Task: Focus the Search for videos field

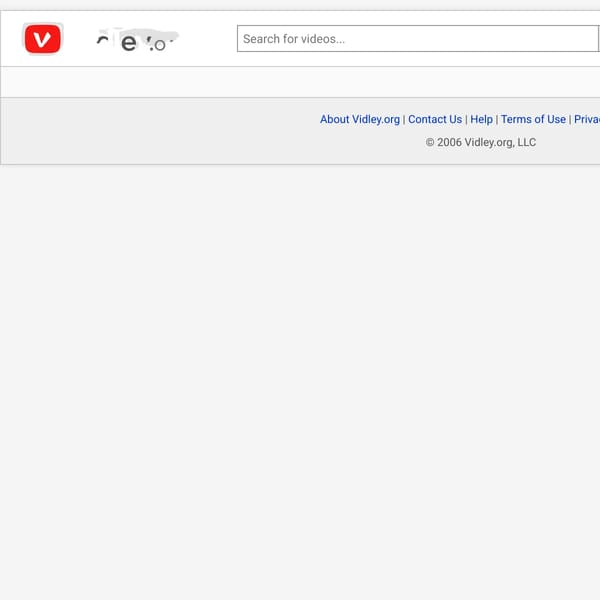Action: pos(418,39)
